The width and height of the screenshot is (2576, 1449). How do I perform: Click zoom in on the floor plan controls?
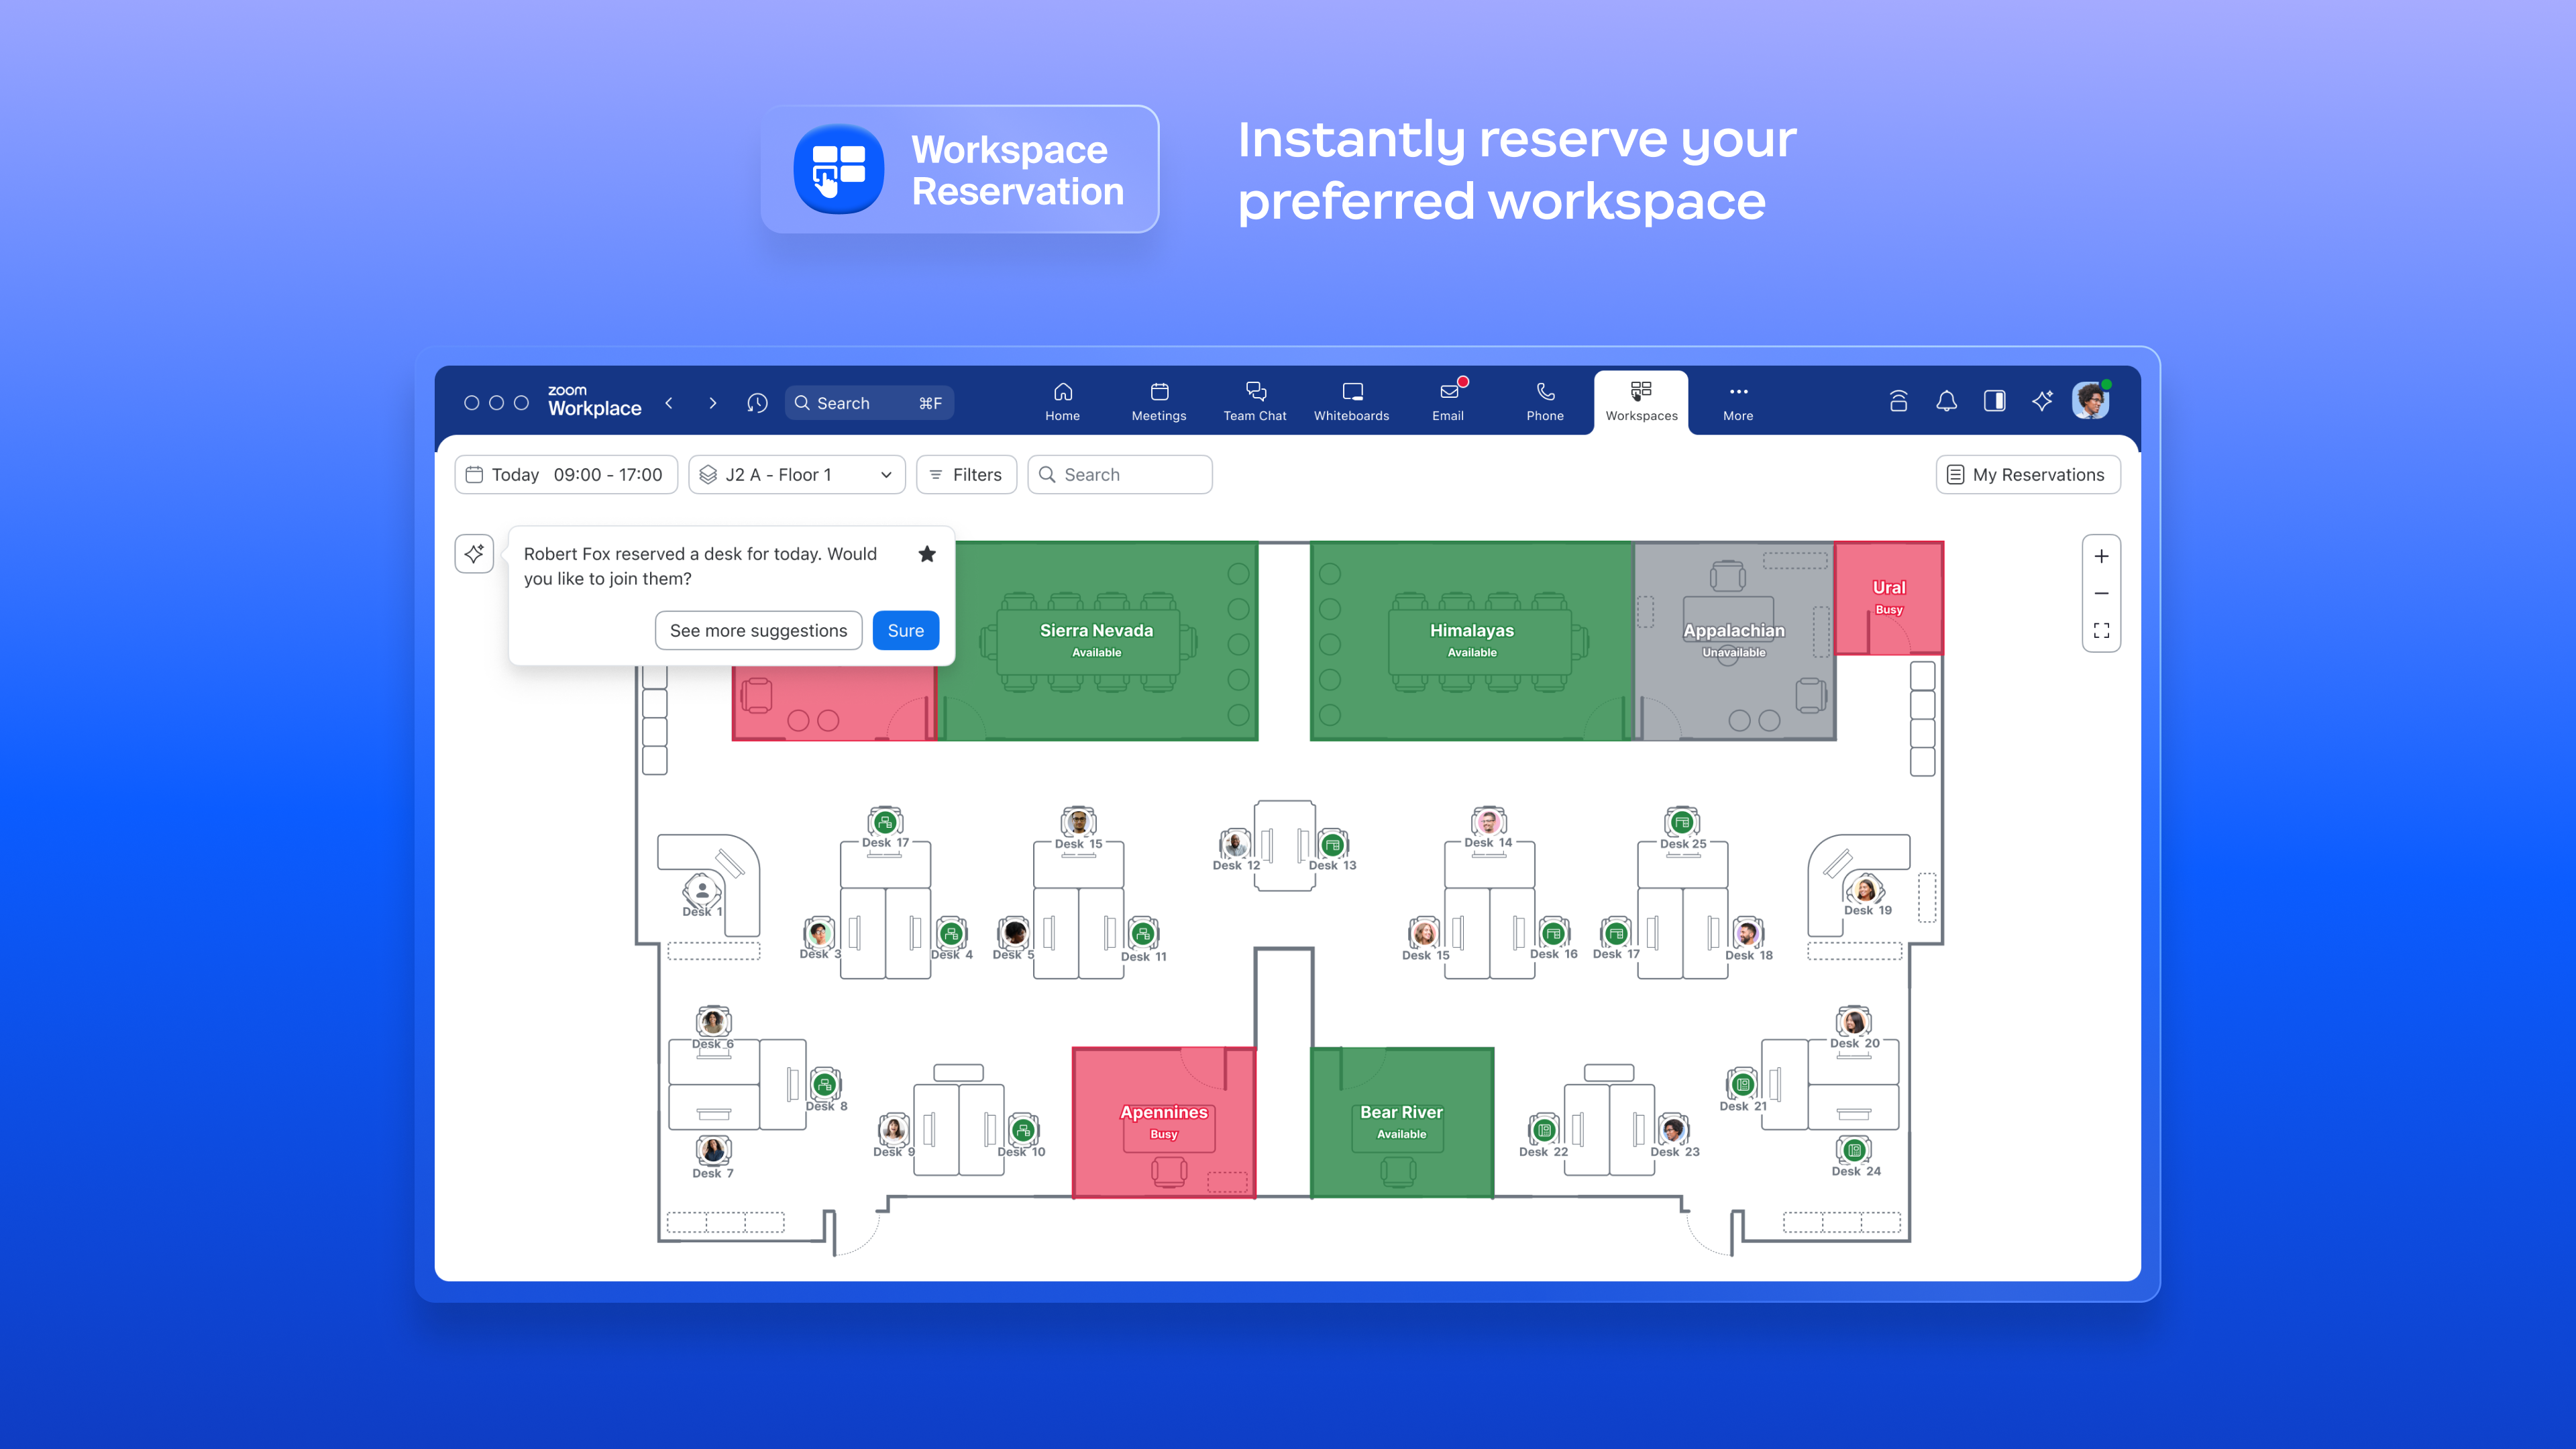[2101, 556]
